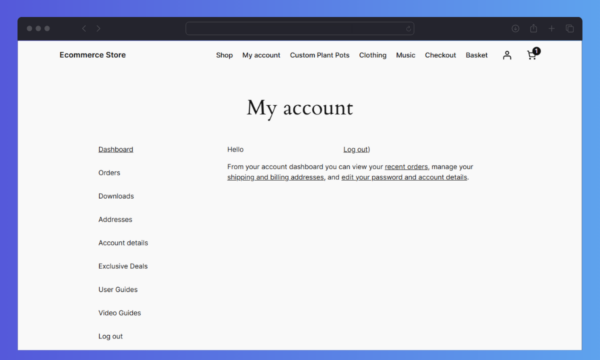
Task: Click the Log out link beside Hello
Action: coord(355,149)
